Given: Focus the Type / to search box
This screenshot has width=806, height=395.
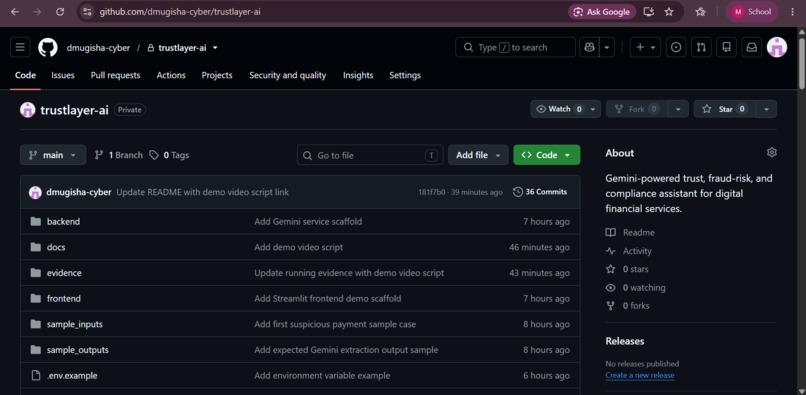Looking at the screenshot, I should (x=516, y=47).
